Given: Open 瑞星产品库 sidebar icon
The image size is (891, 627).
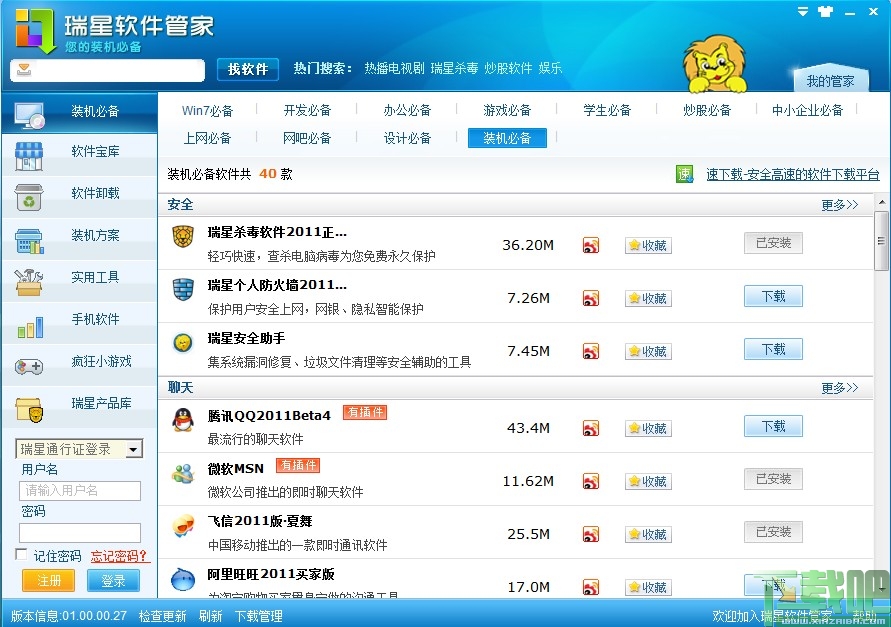Looking at the screenshot, I should coord(29,409).
